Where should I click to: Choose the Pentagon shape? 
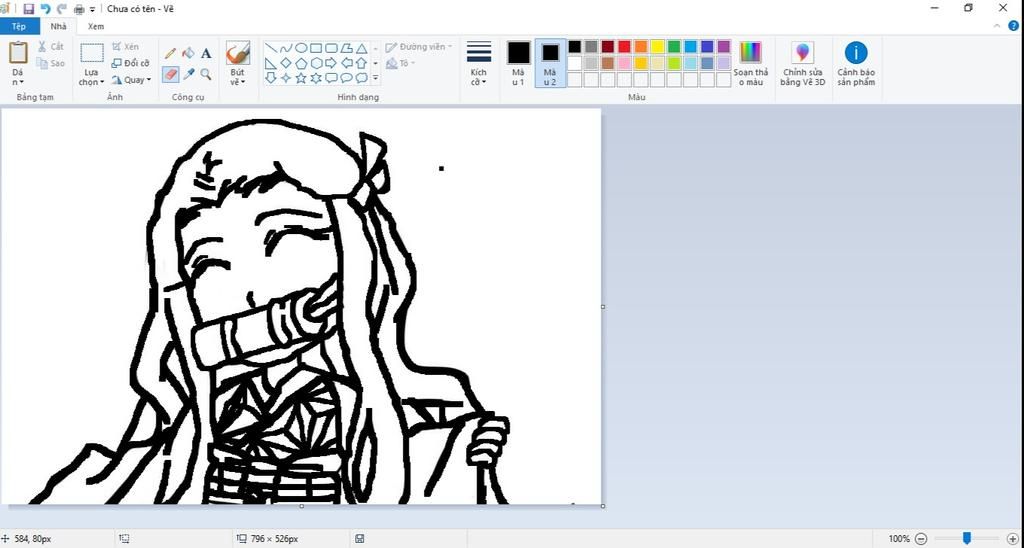coord(301,63)
